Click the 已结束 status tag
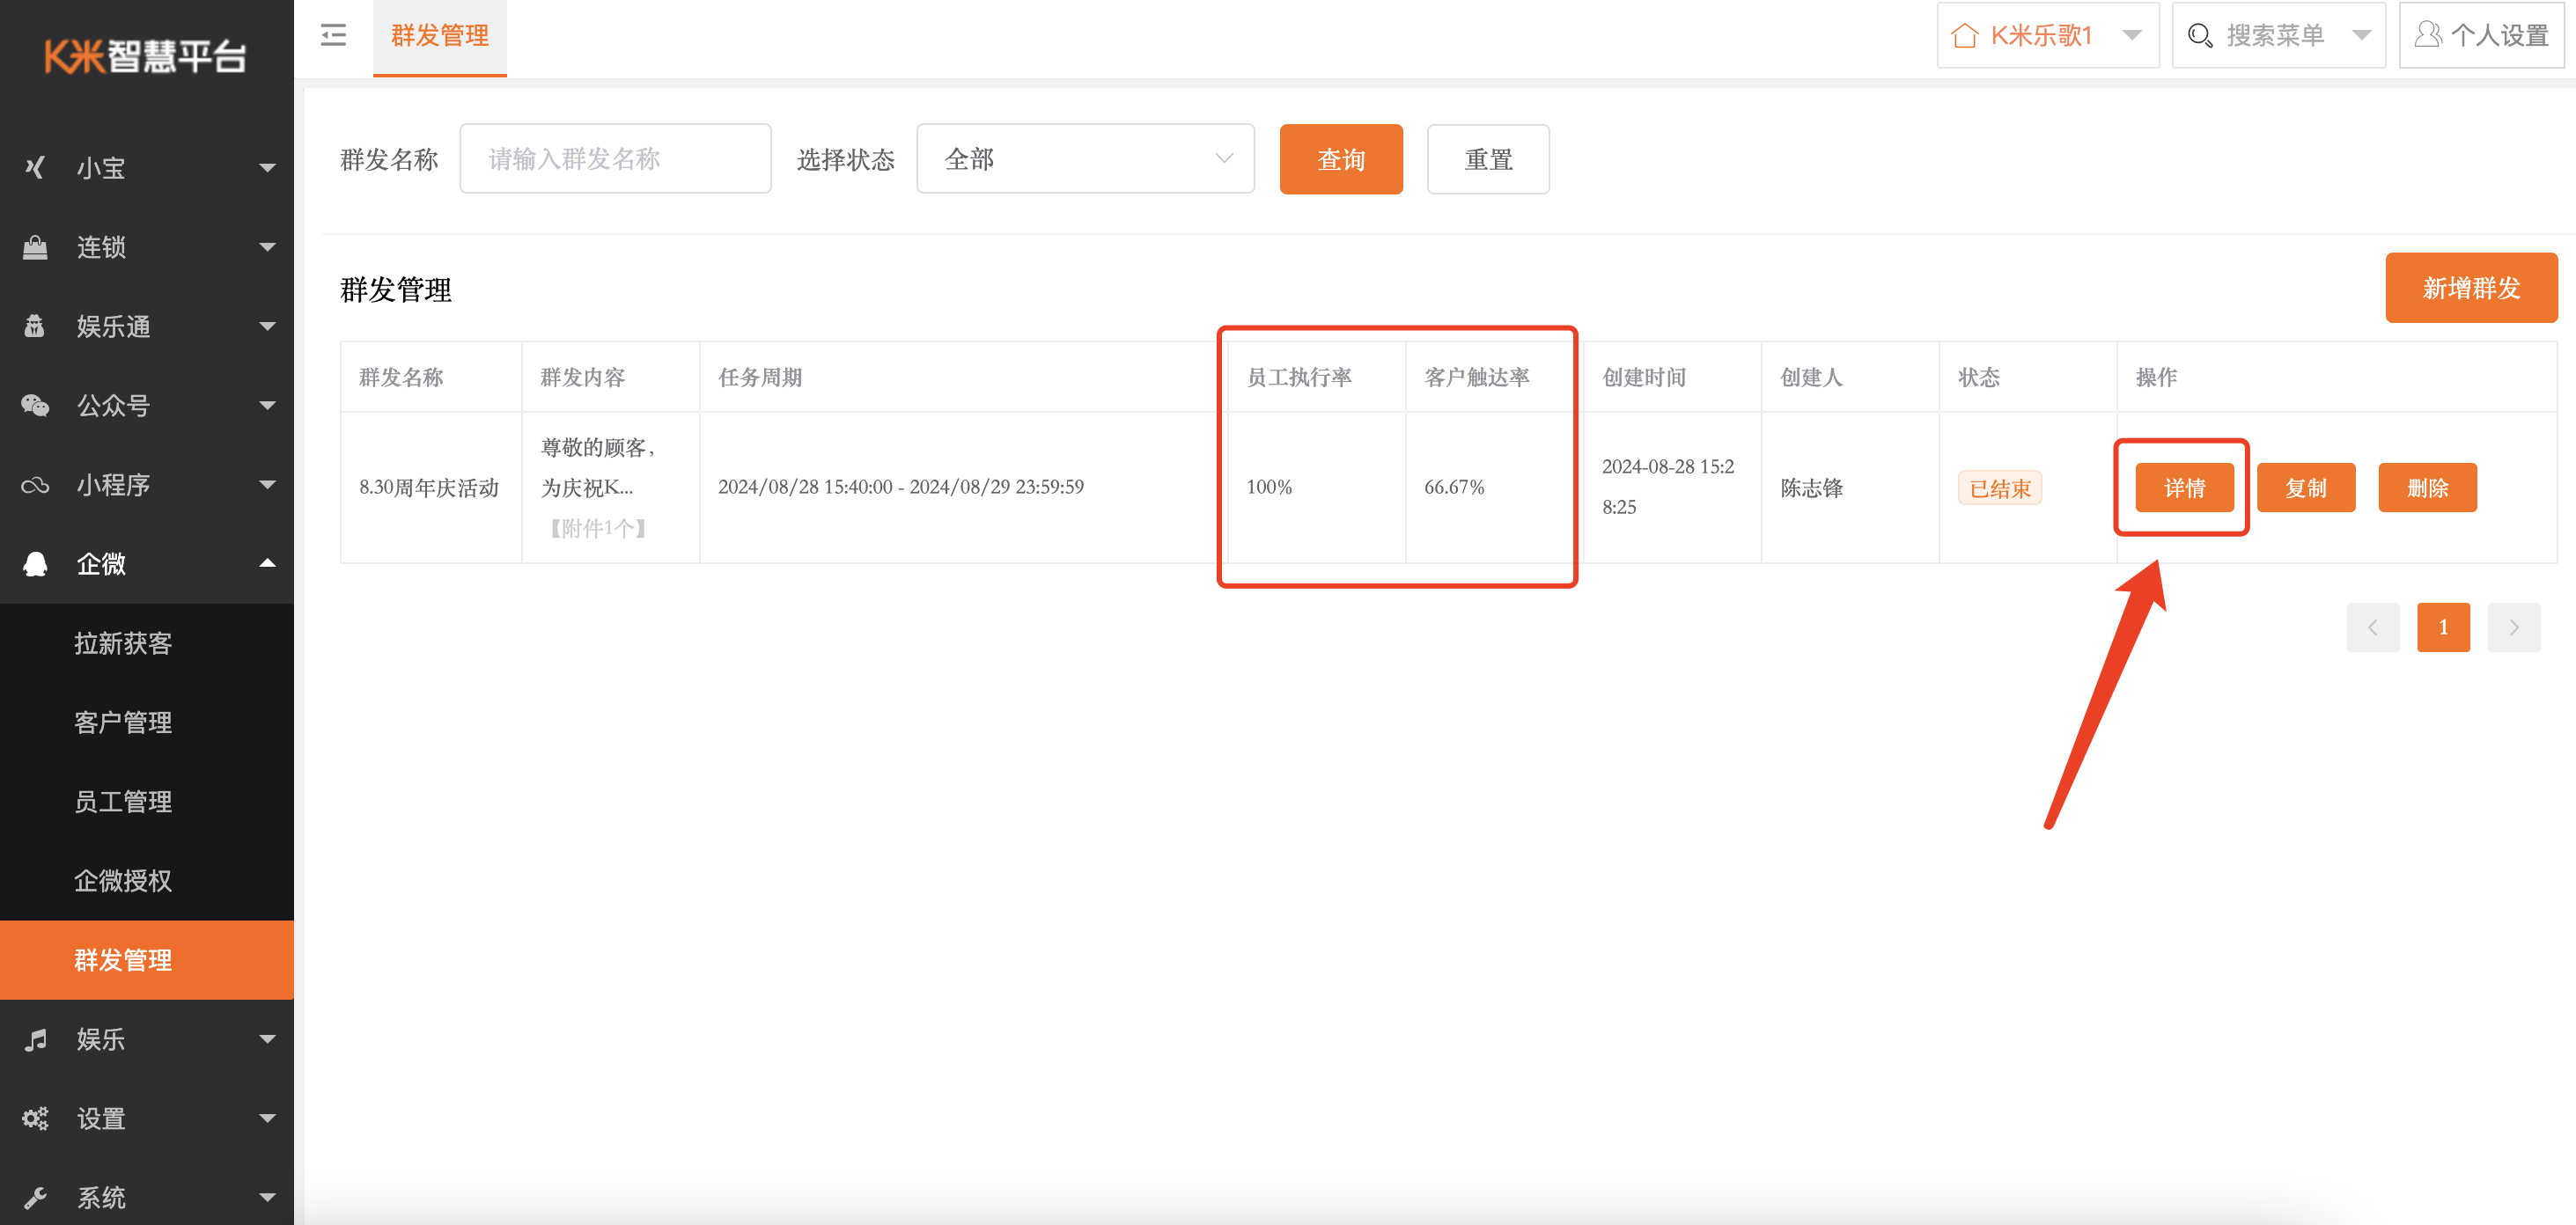The width and height of the screenshot is (2576, 1225). [2000, 488]
